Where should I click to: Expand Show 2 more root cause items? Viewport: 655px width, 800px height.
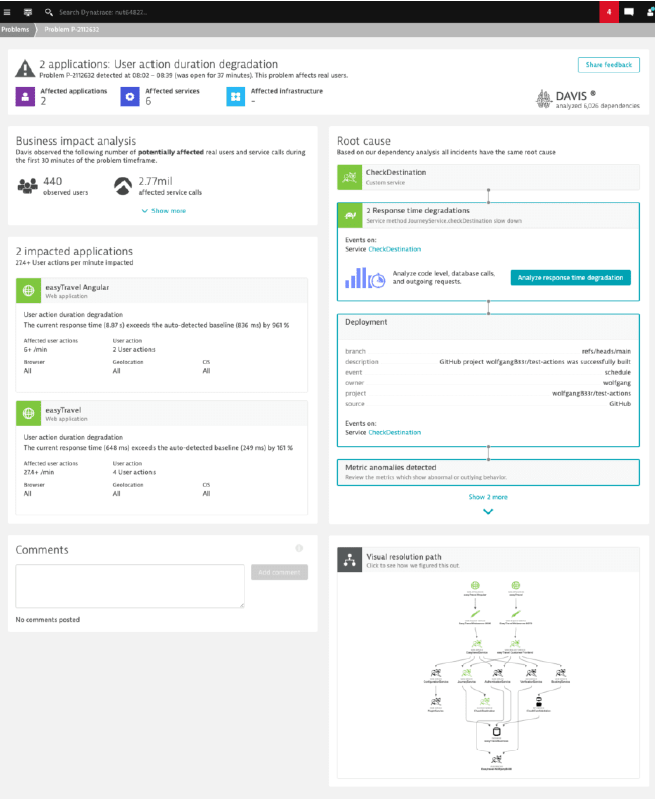coord(488,497)
